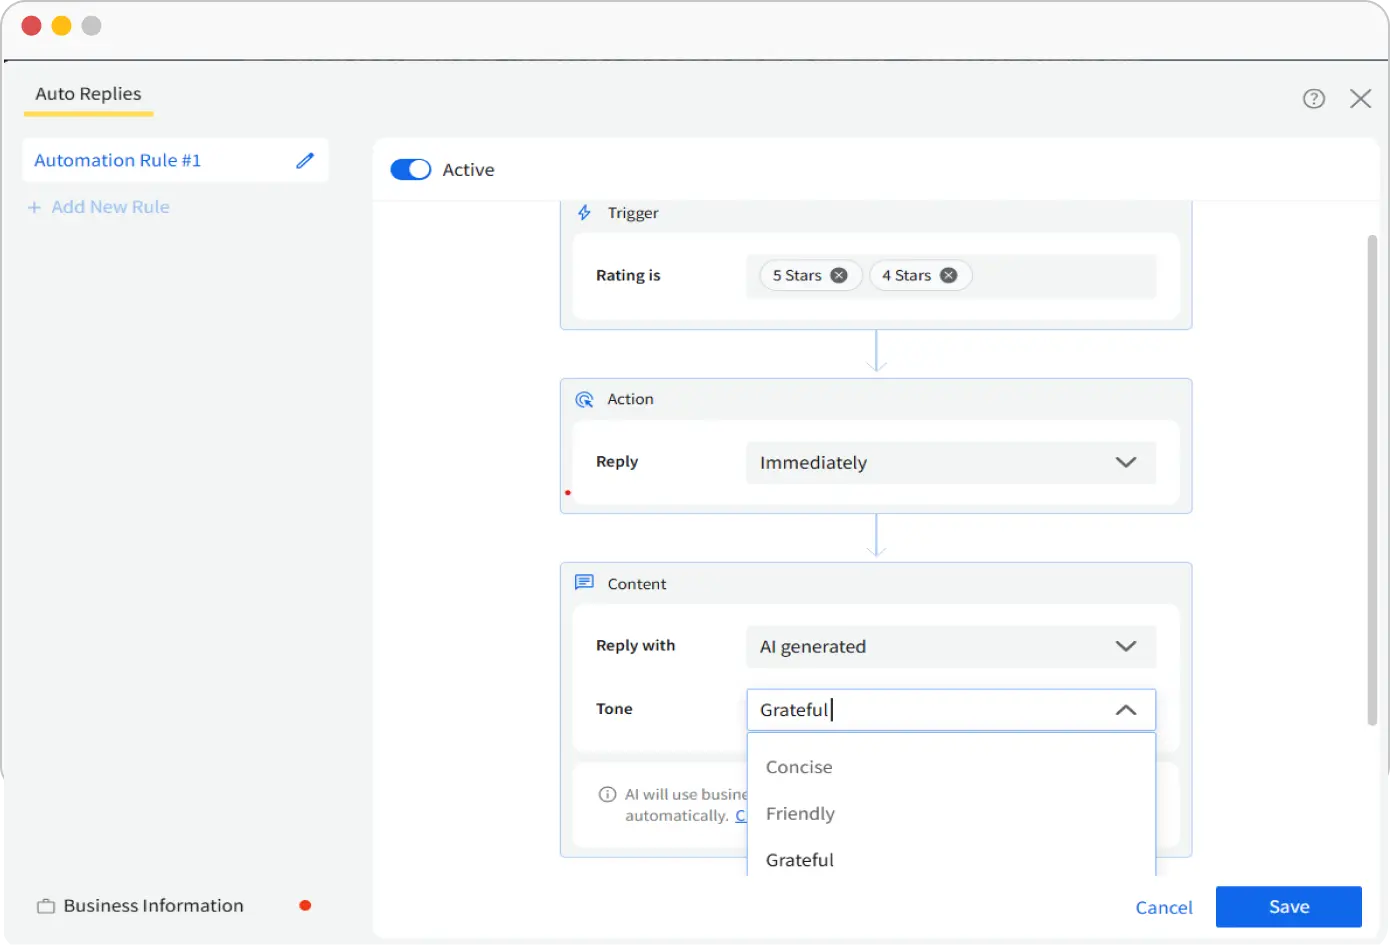Open the rule name editor with the pencil icon
Screen dimensions: 1390x950
(305, 160)
